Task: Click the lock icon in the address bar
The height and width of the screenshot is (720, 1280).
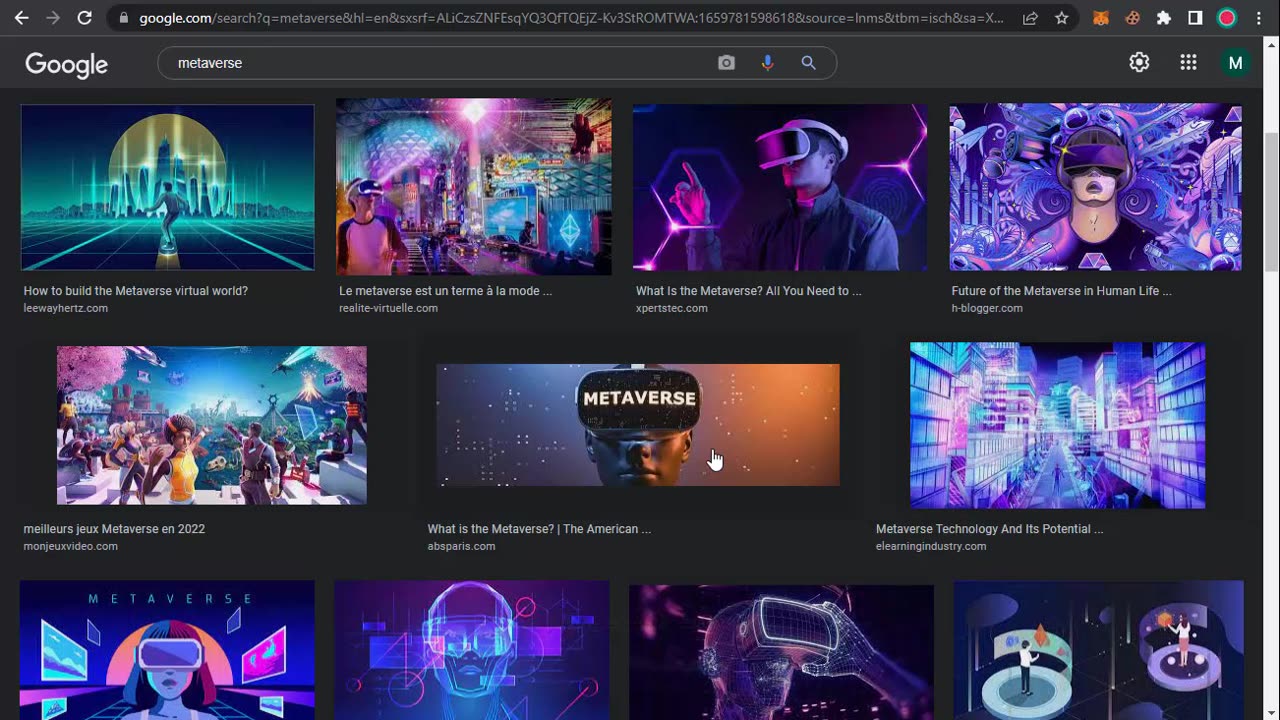Action: (124, 18)
